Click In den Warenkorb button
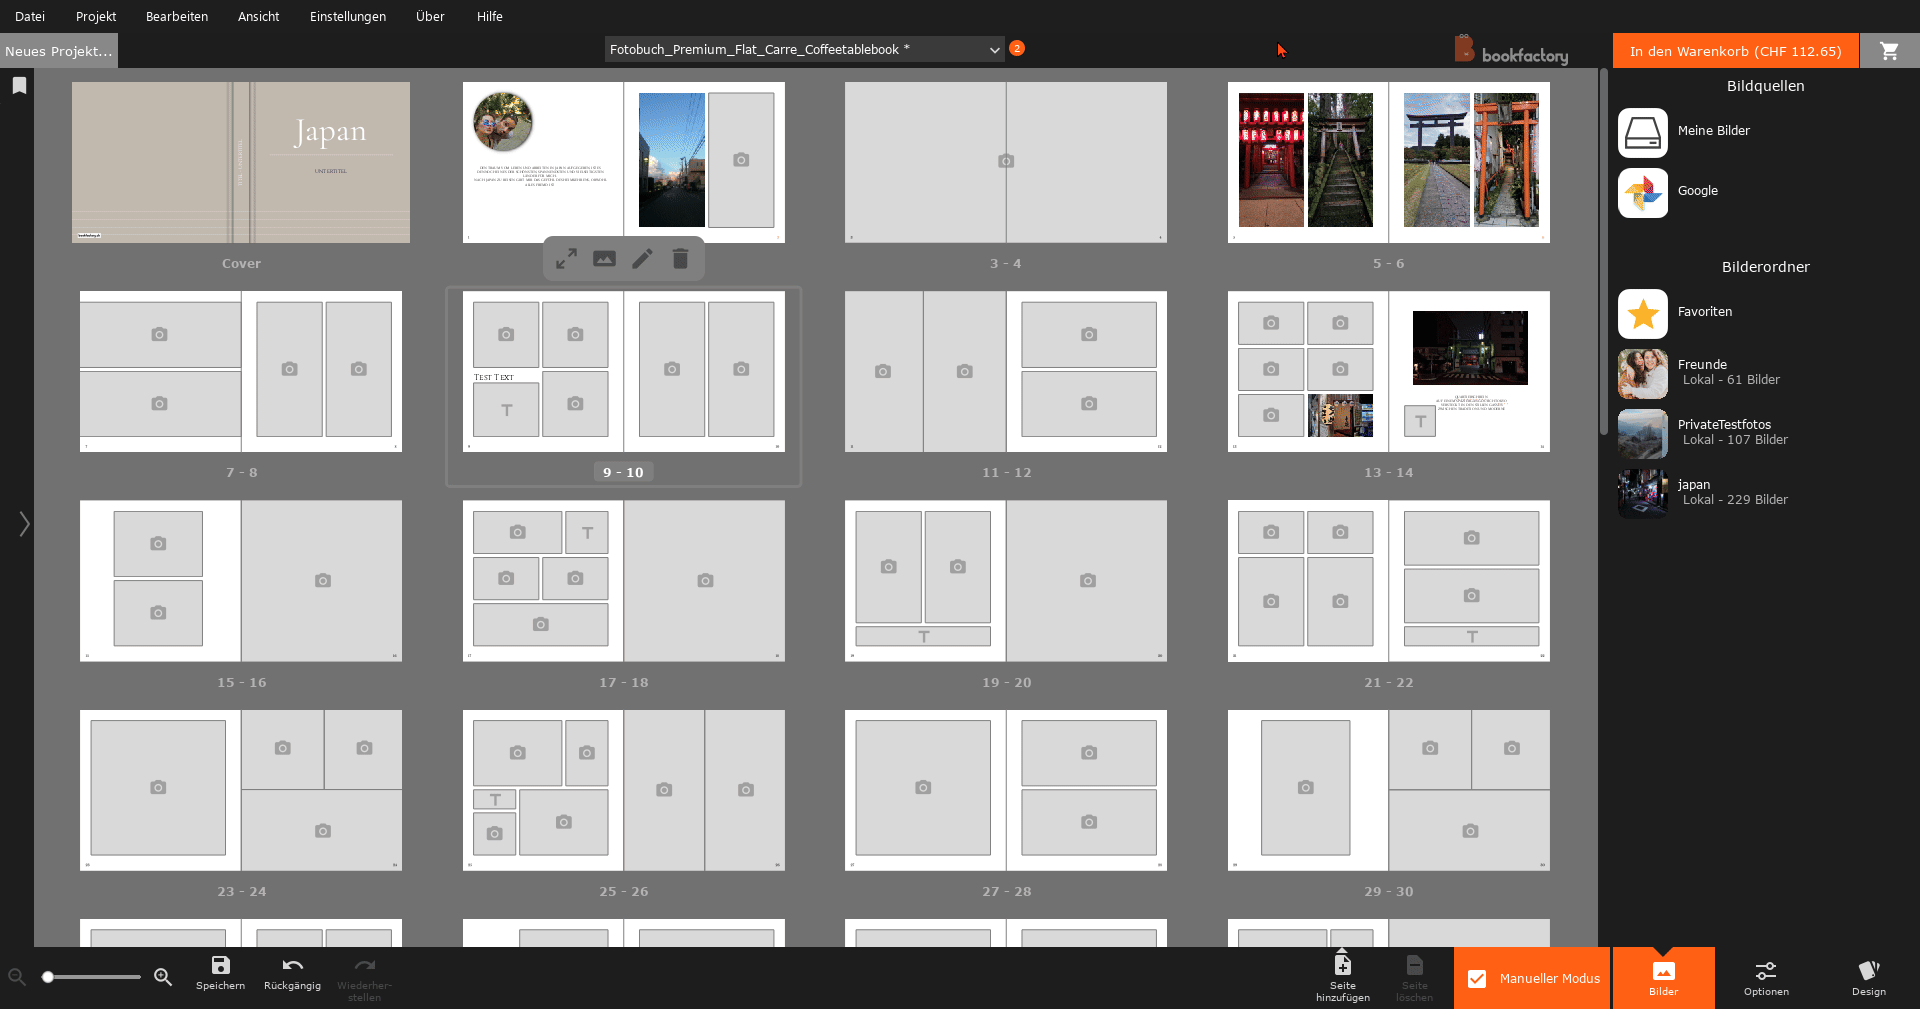Viewport: 1920px width, 1009px height. tap(1735, 51)
